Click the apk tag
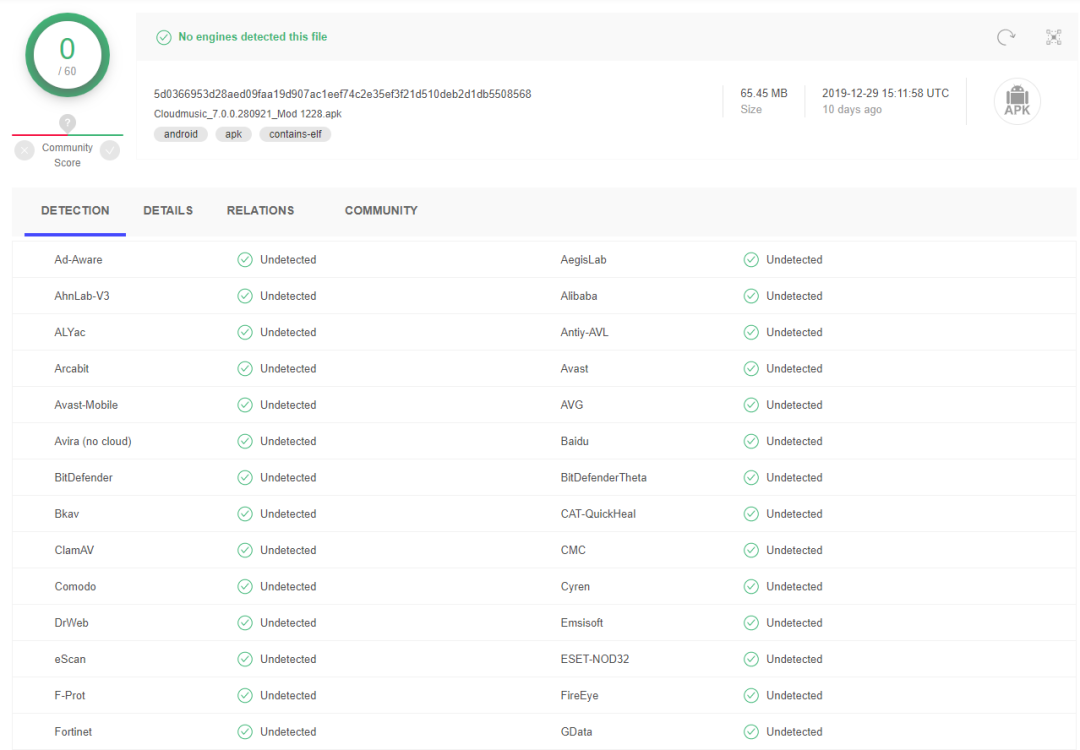Image resolution: width=1080 pixels, height=750 pixels. pyautogui.click(x=233, y=134)
